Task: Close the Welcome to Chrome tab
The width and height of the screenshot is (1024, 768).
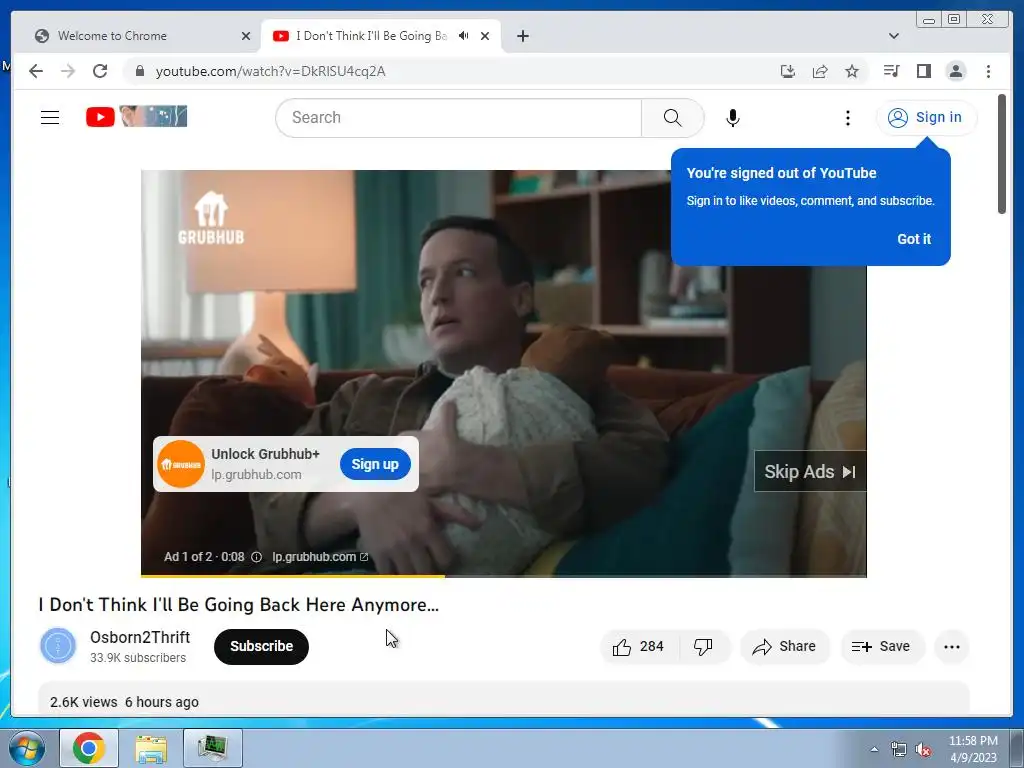Action: tap(246, 36)
